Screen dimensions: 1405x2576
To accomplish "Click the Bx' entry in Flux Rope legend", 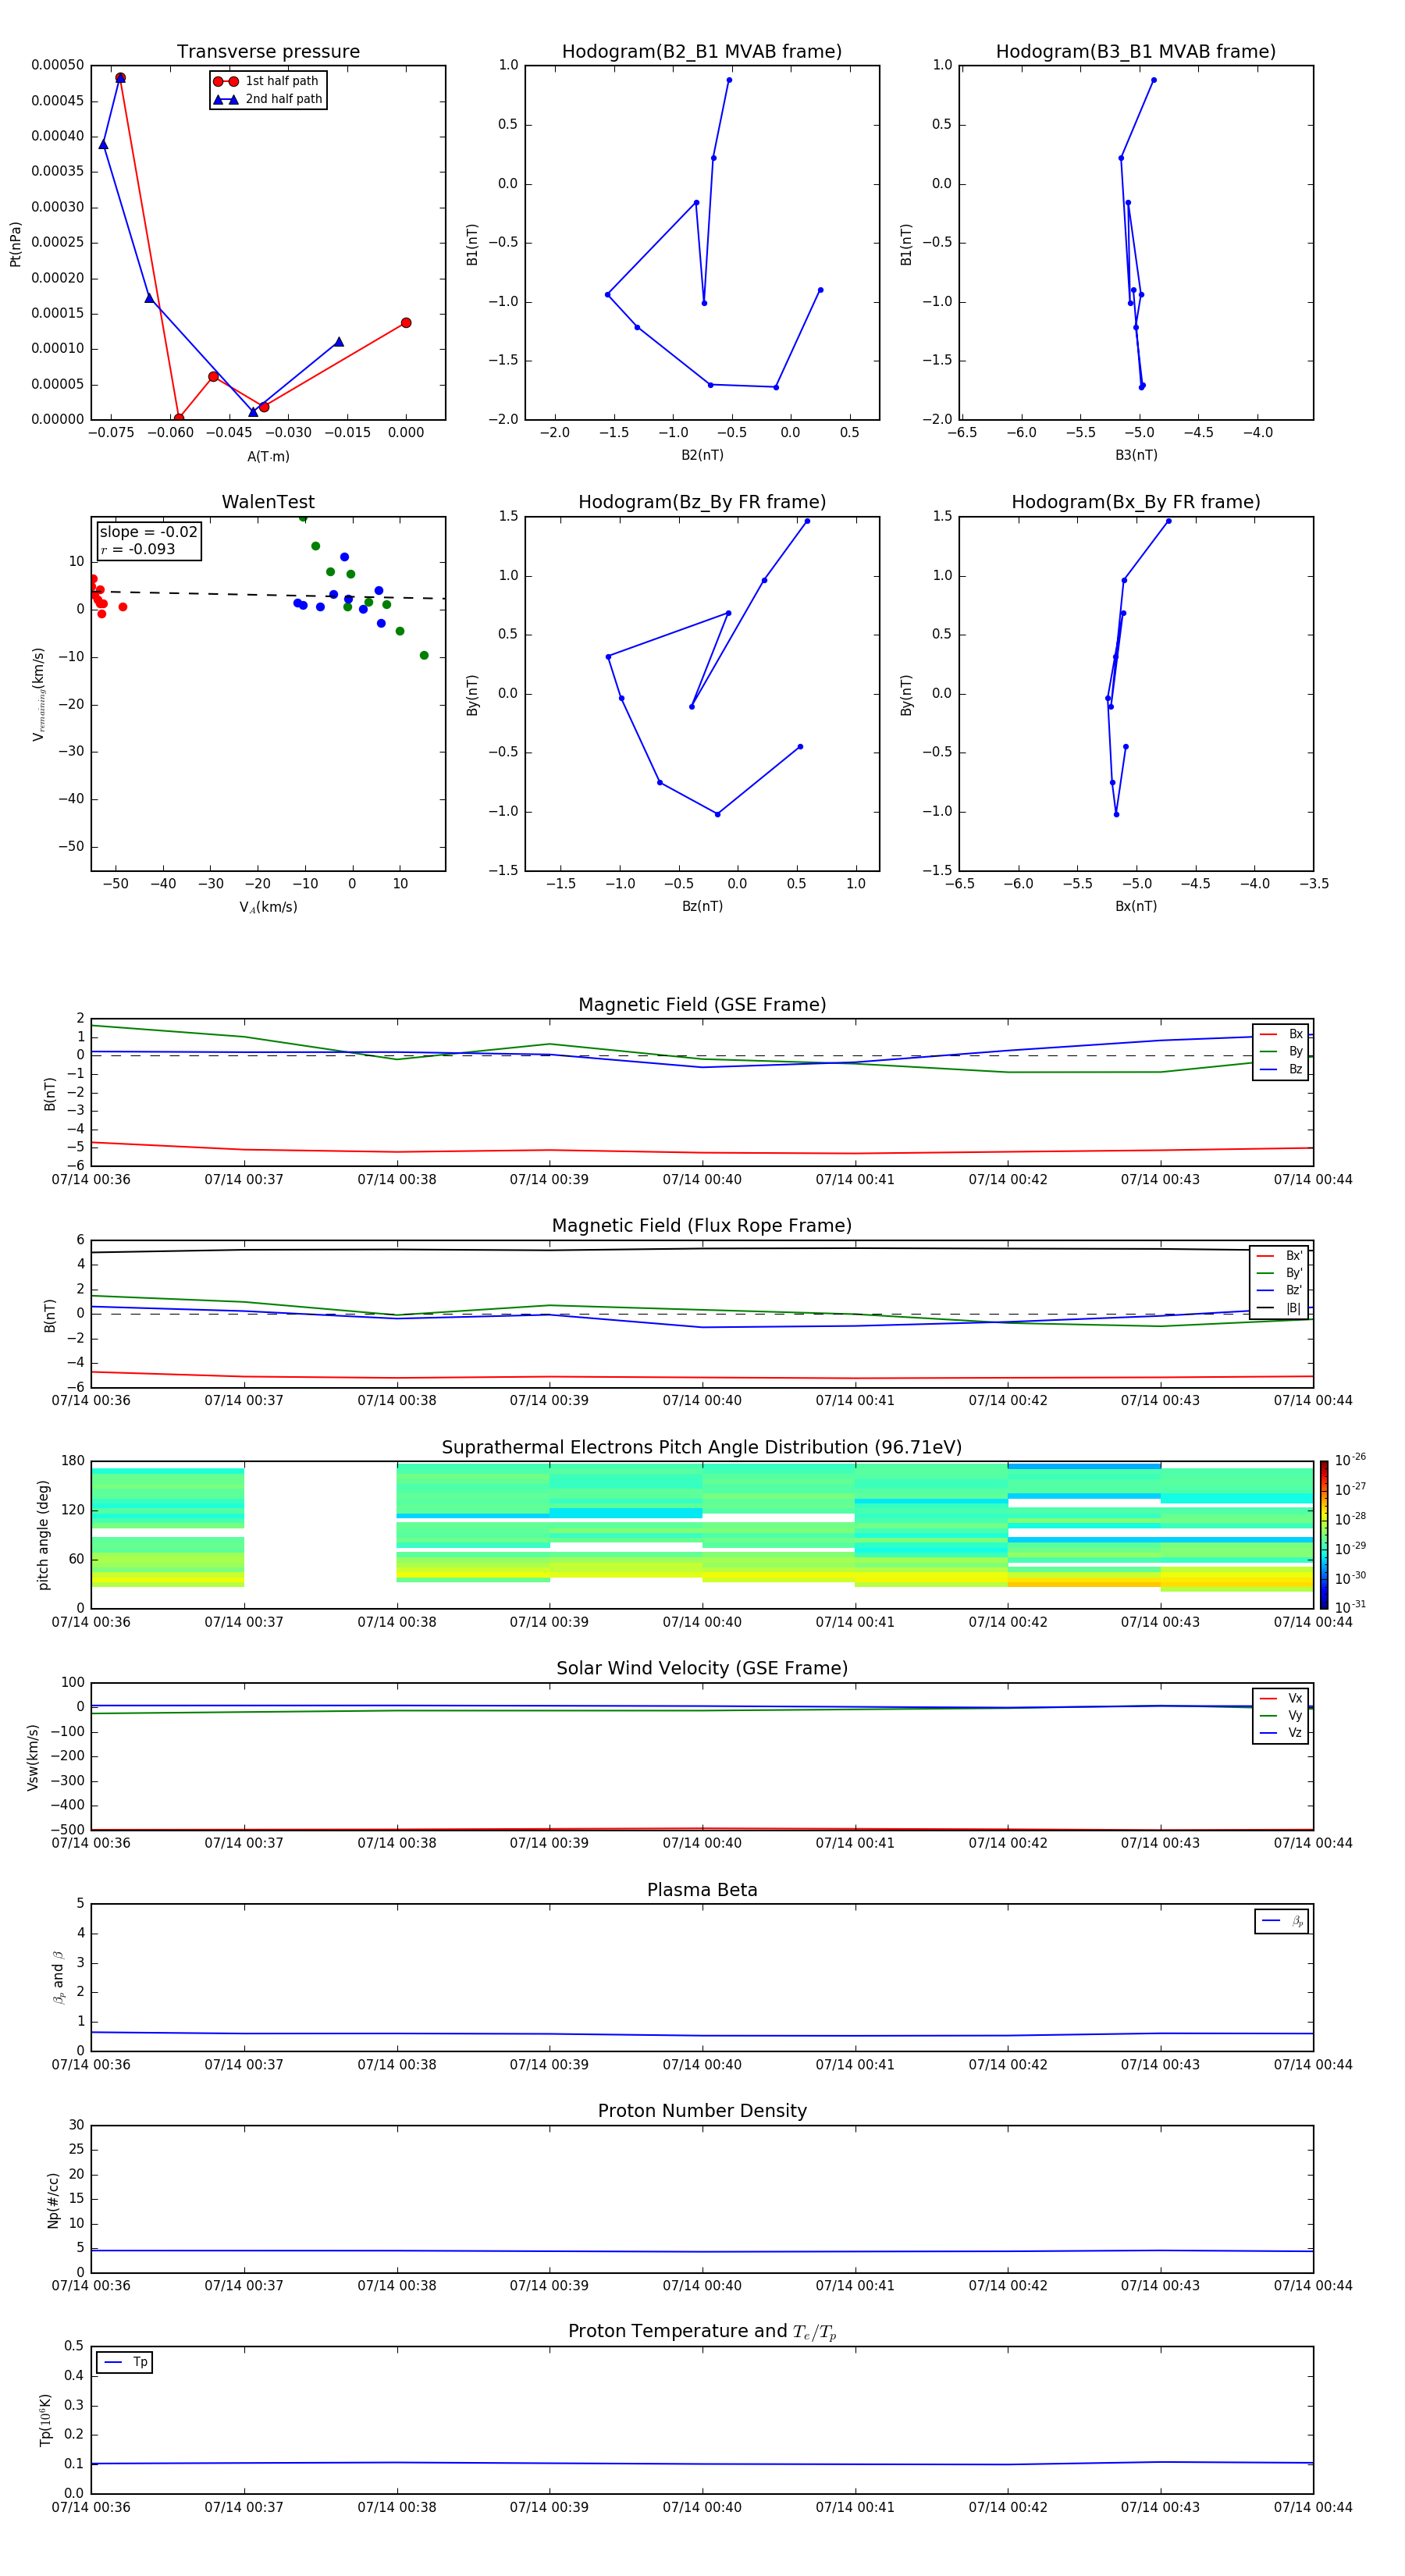I will pos(1280,1256).
